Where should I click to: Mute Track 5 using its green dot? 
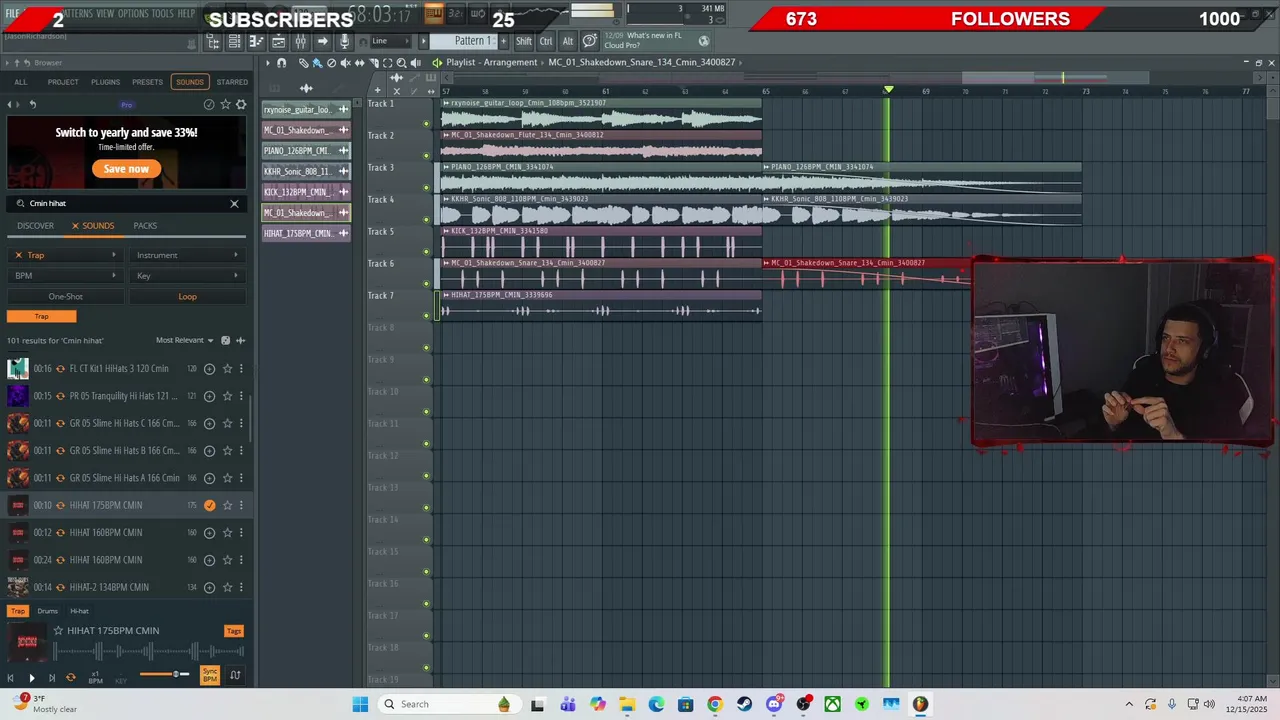coord(426,251)
